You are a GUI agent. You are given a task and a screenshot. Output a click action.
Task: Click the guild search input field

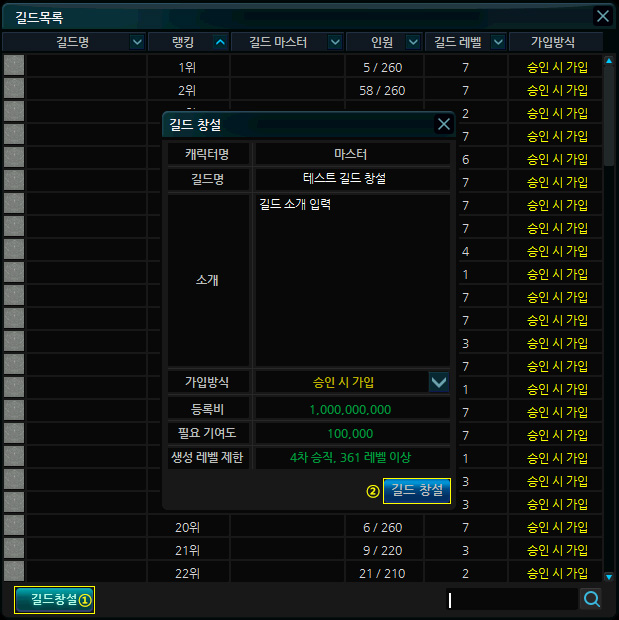click(510, 600)
